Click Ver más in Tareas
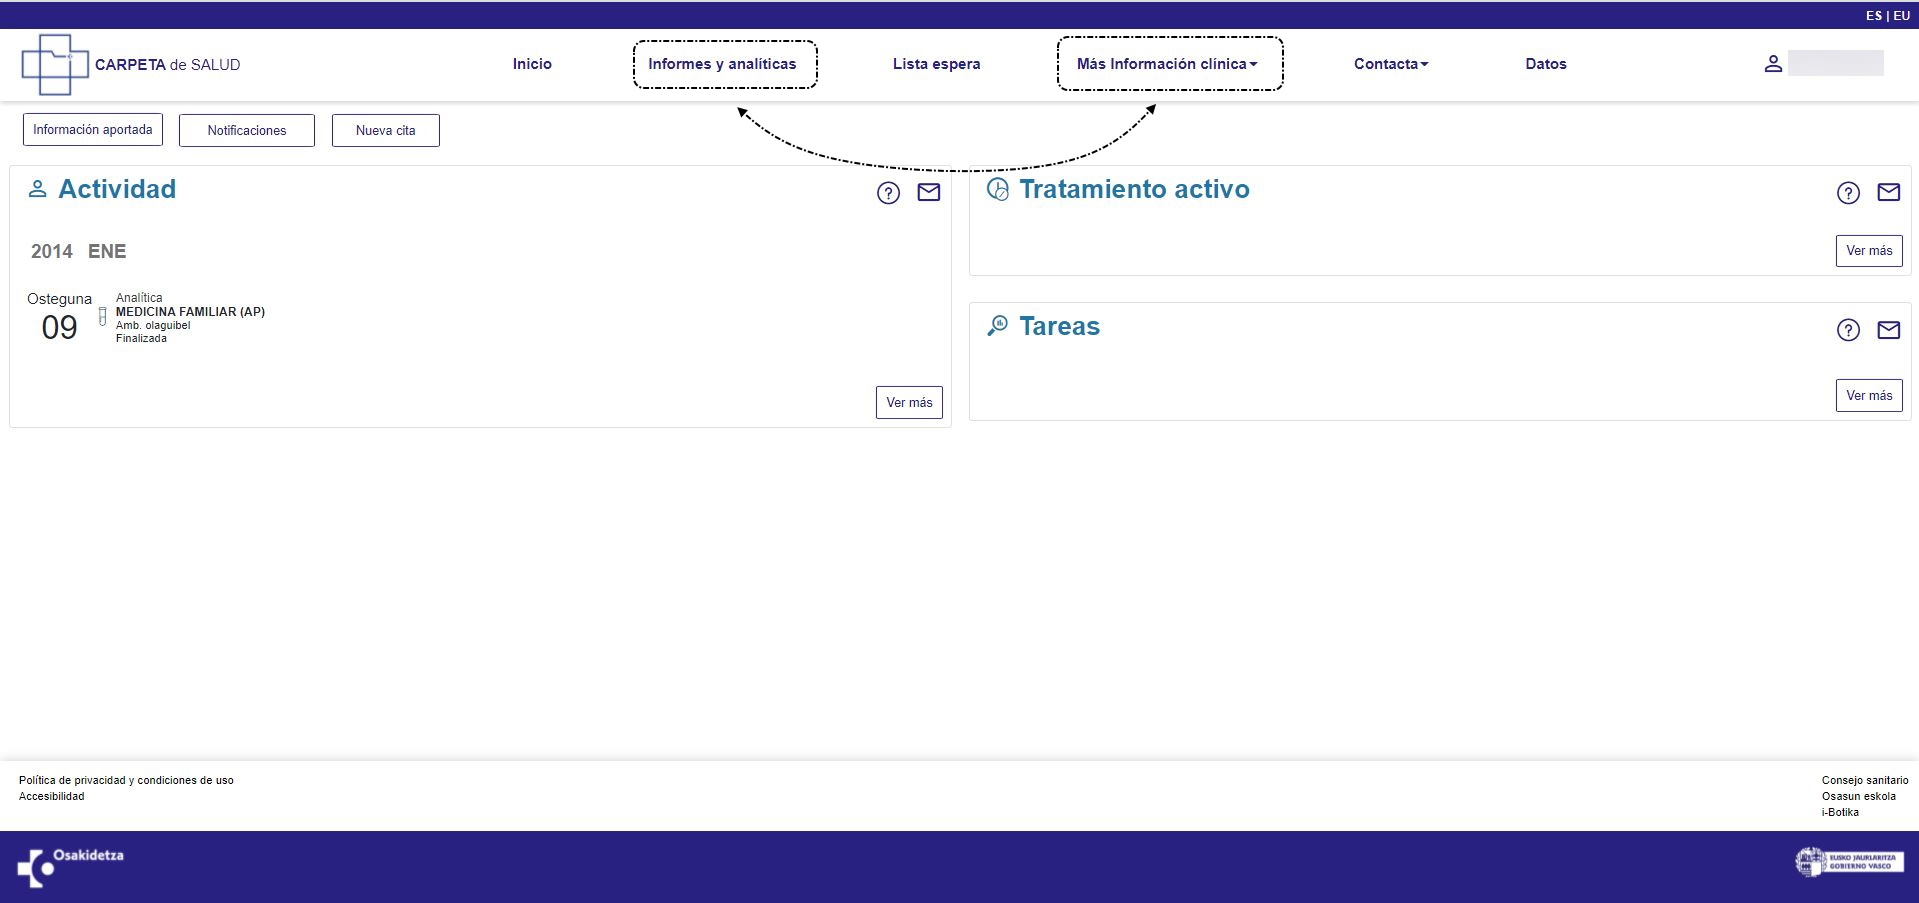The image size is (1919, 903). click(1869, 395)
